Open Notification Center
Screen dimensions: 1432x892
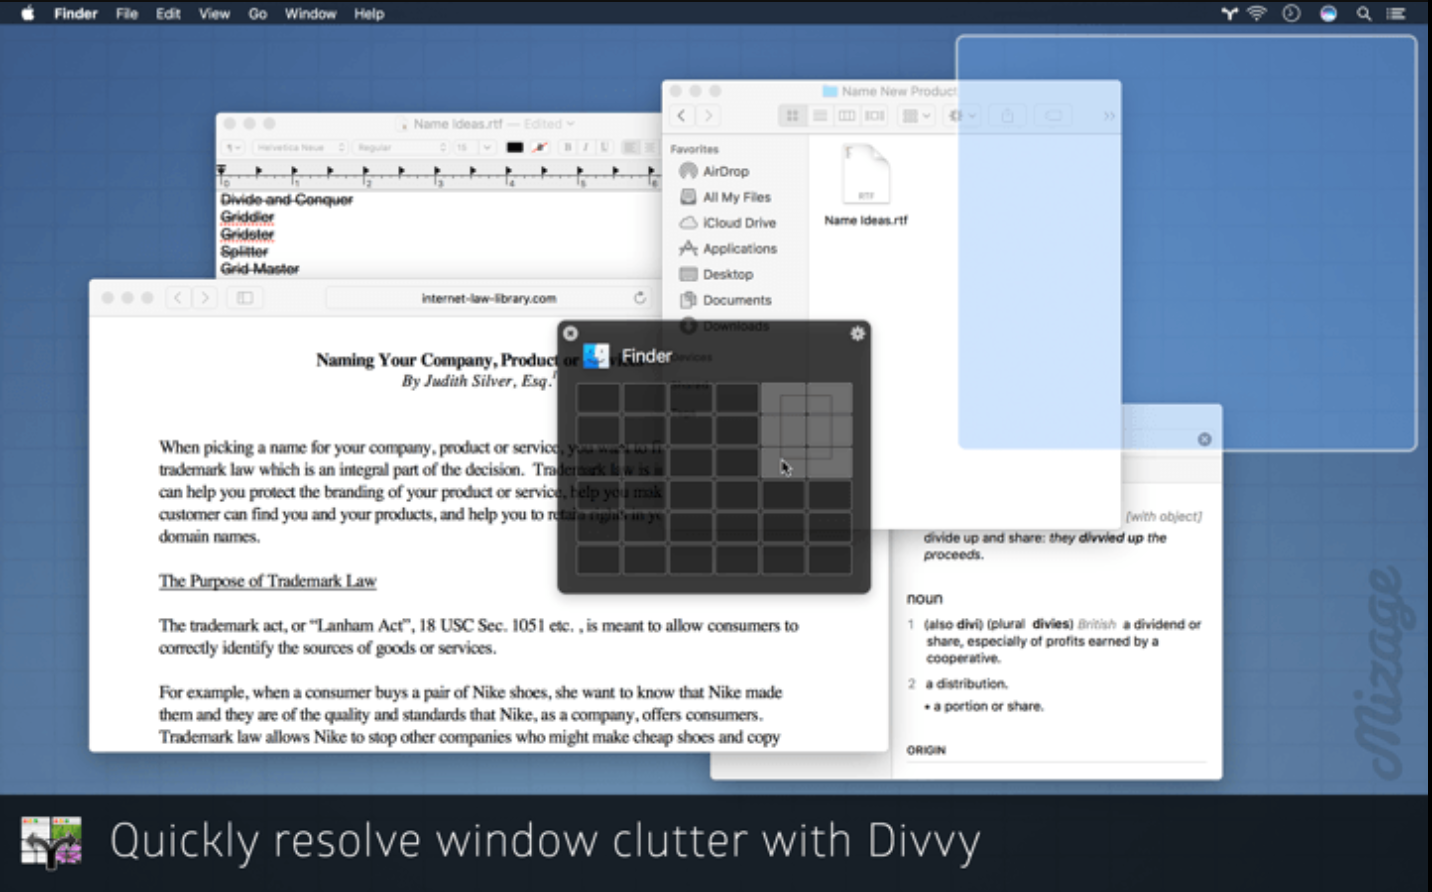click(x=1396, y=13)
